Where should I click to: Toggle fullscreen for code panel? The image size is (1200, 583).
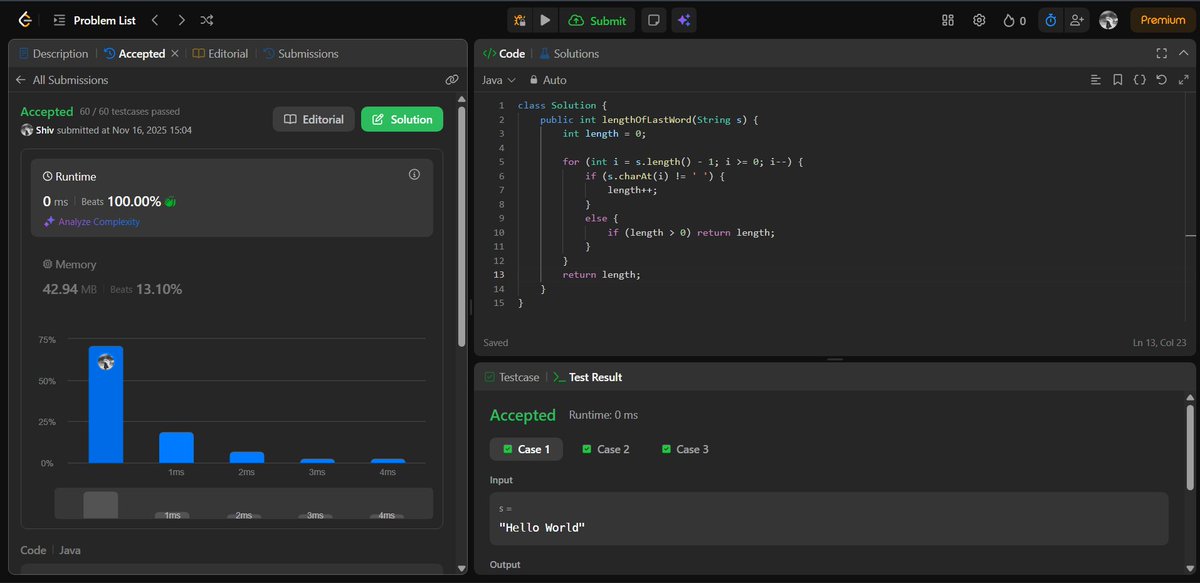[1161, 54]
